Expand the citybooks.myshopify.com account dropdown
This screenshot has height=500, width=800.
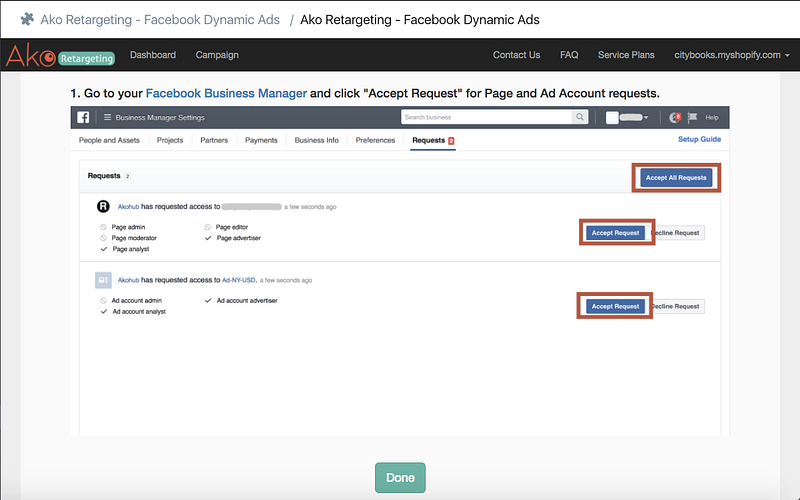732,55
